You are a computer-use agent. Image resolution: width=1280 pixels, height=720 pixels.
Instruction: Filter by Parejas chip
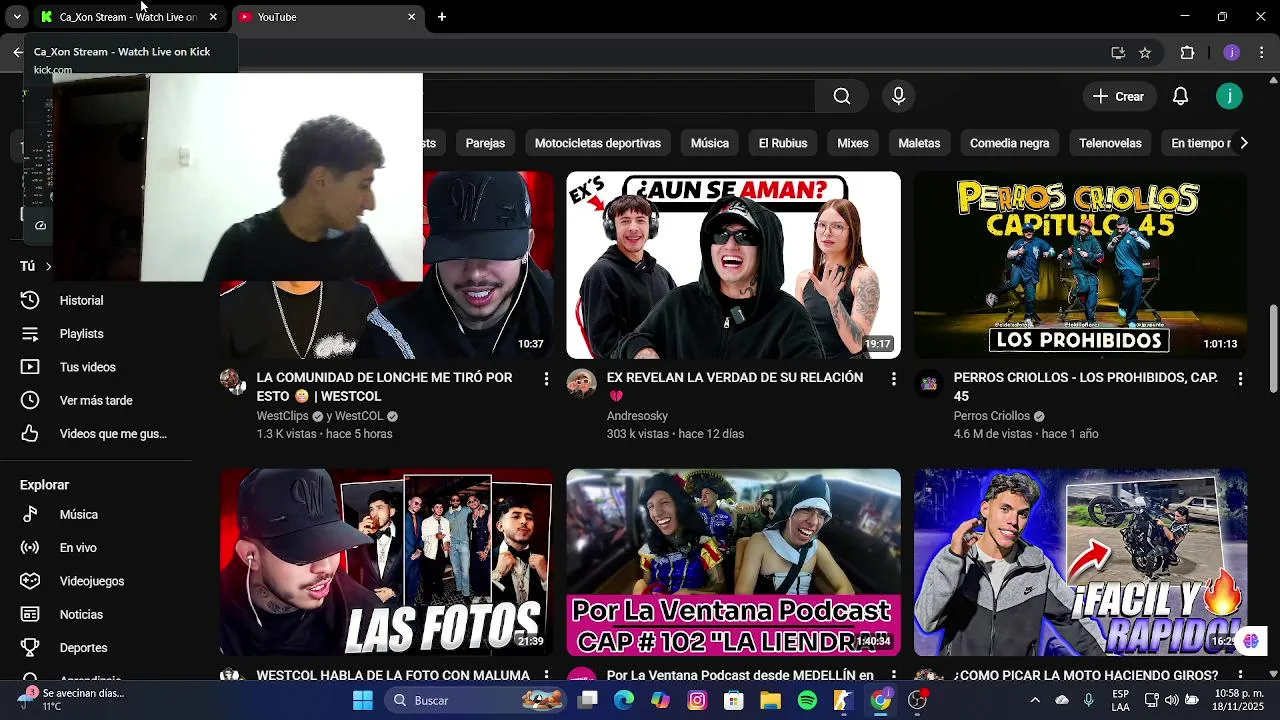pos(485,143)
